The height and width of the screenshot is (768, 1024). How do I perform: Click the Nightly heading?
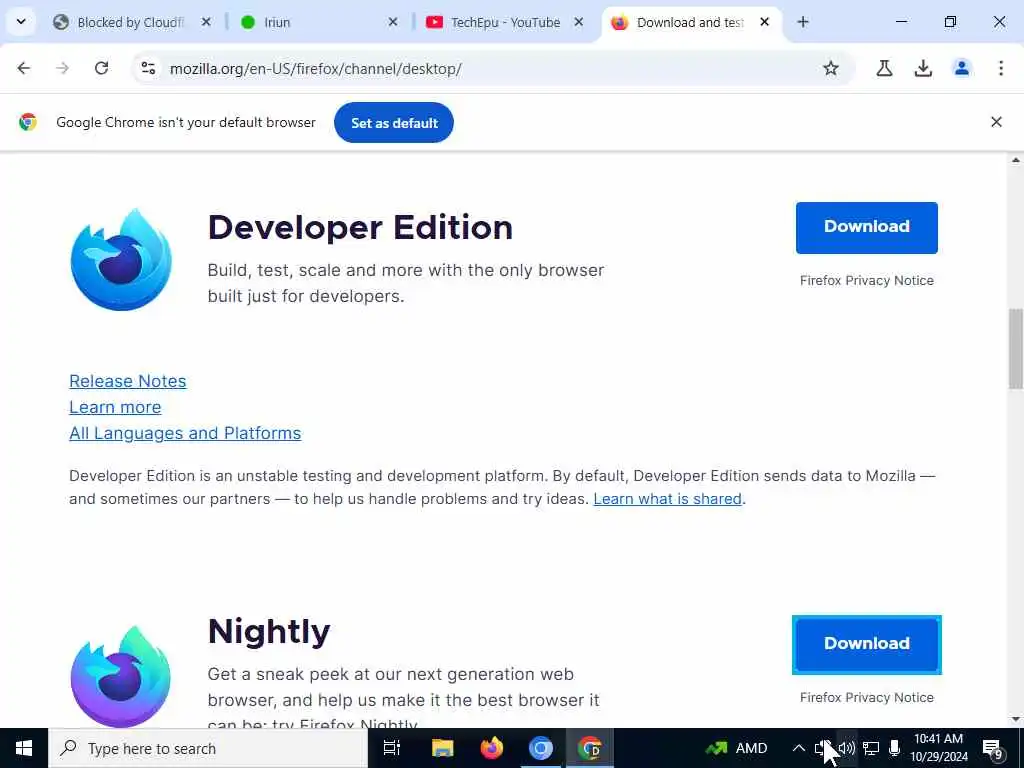[x=269, y=632]
